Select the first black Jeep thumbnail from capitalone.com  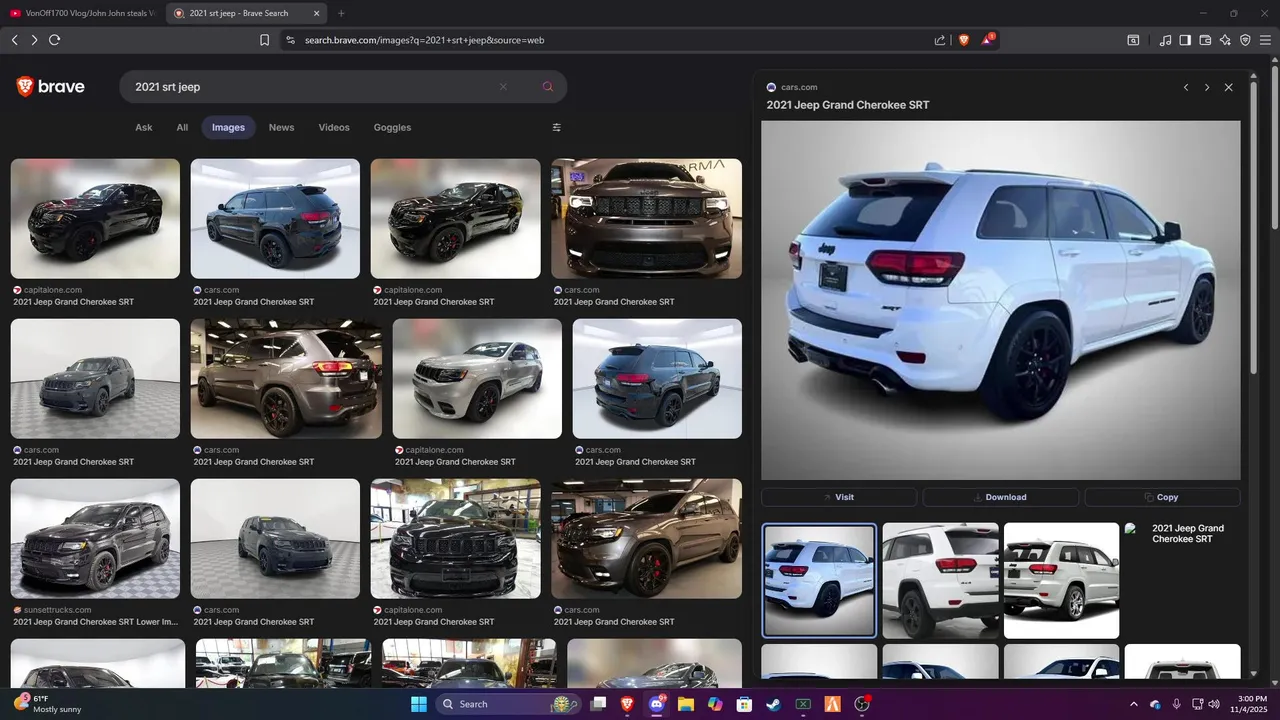coord(95,218)
